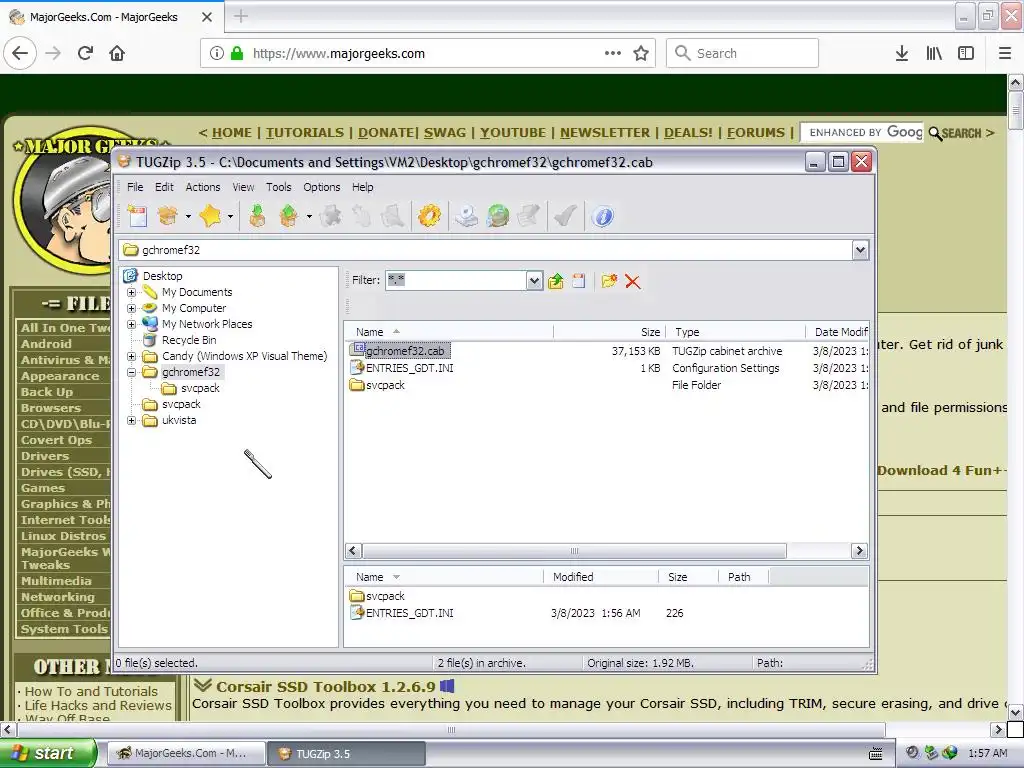The image size is (1024, 768).
Task: Select gchromef32.cab in file list
Action: click(x=404, y=351)
